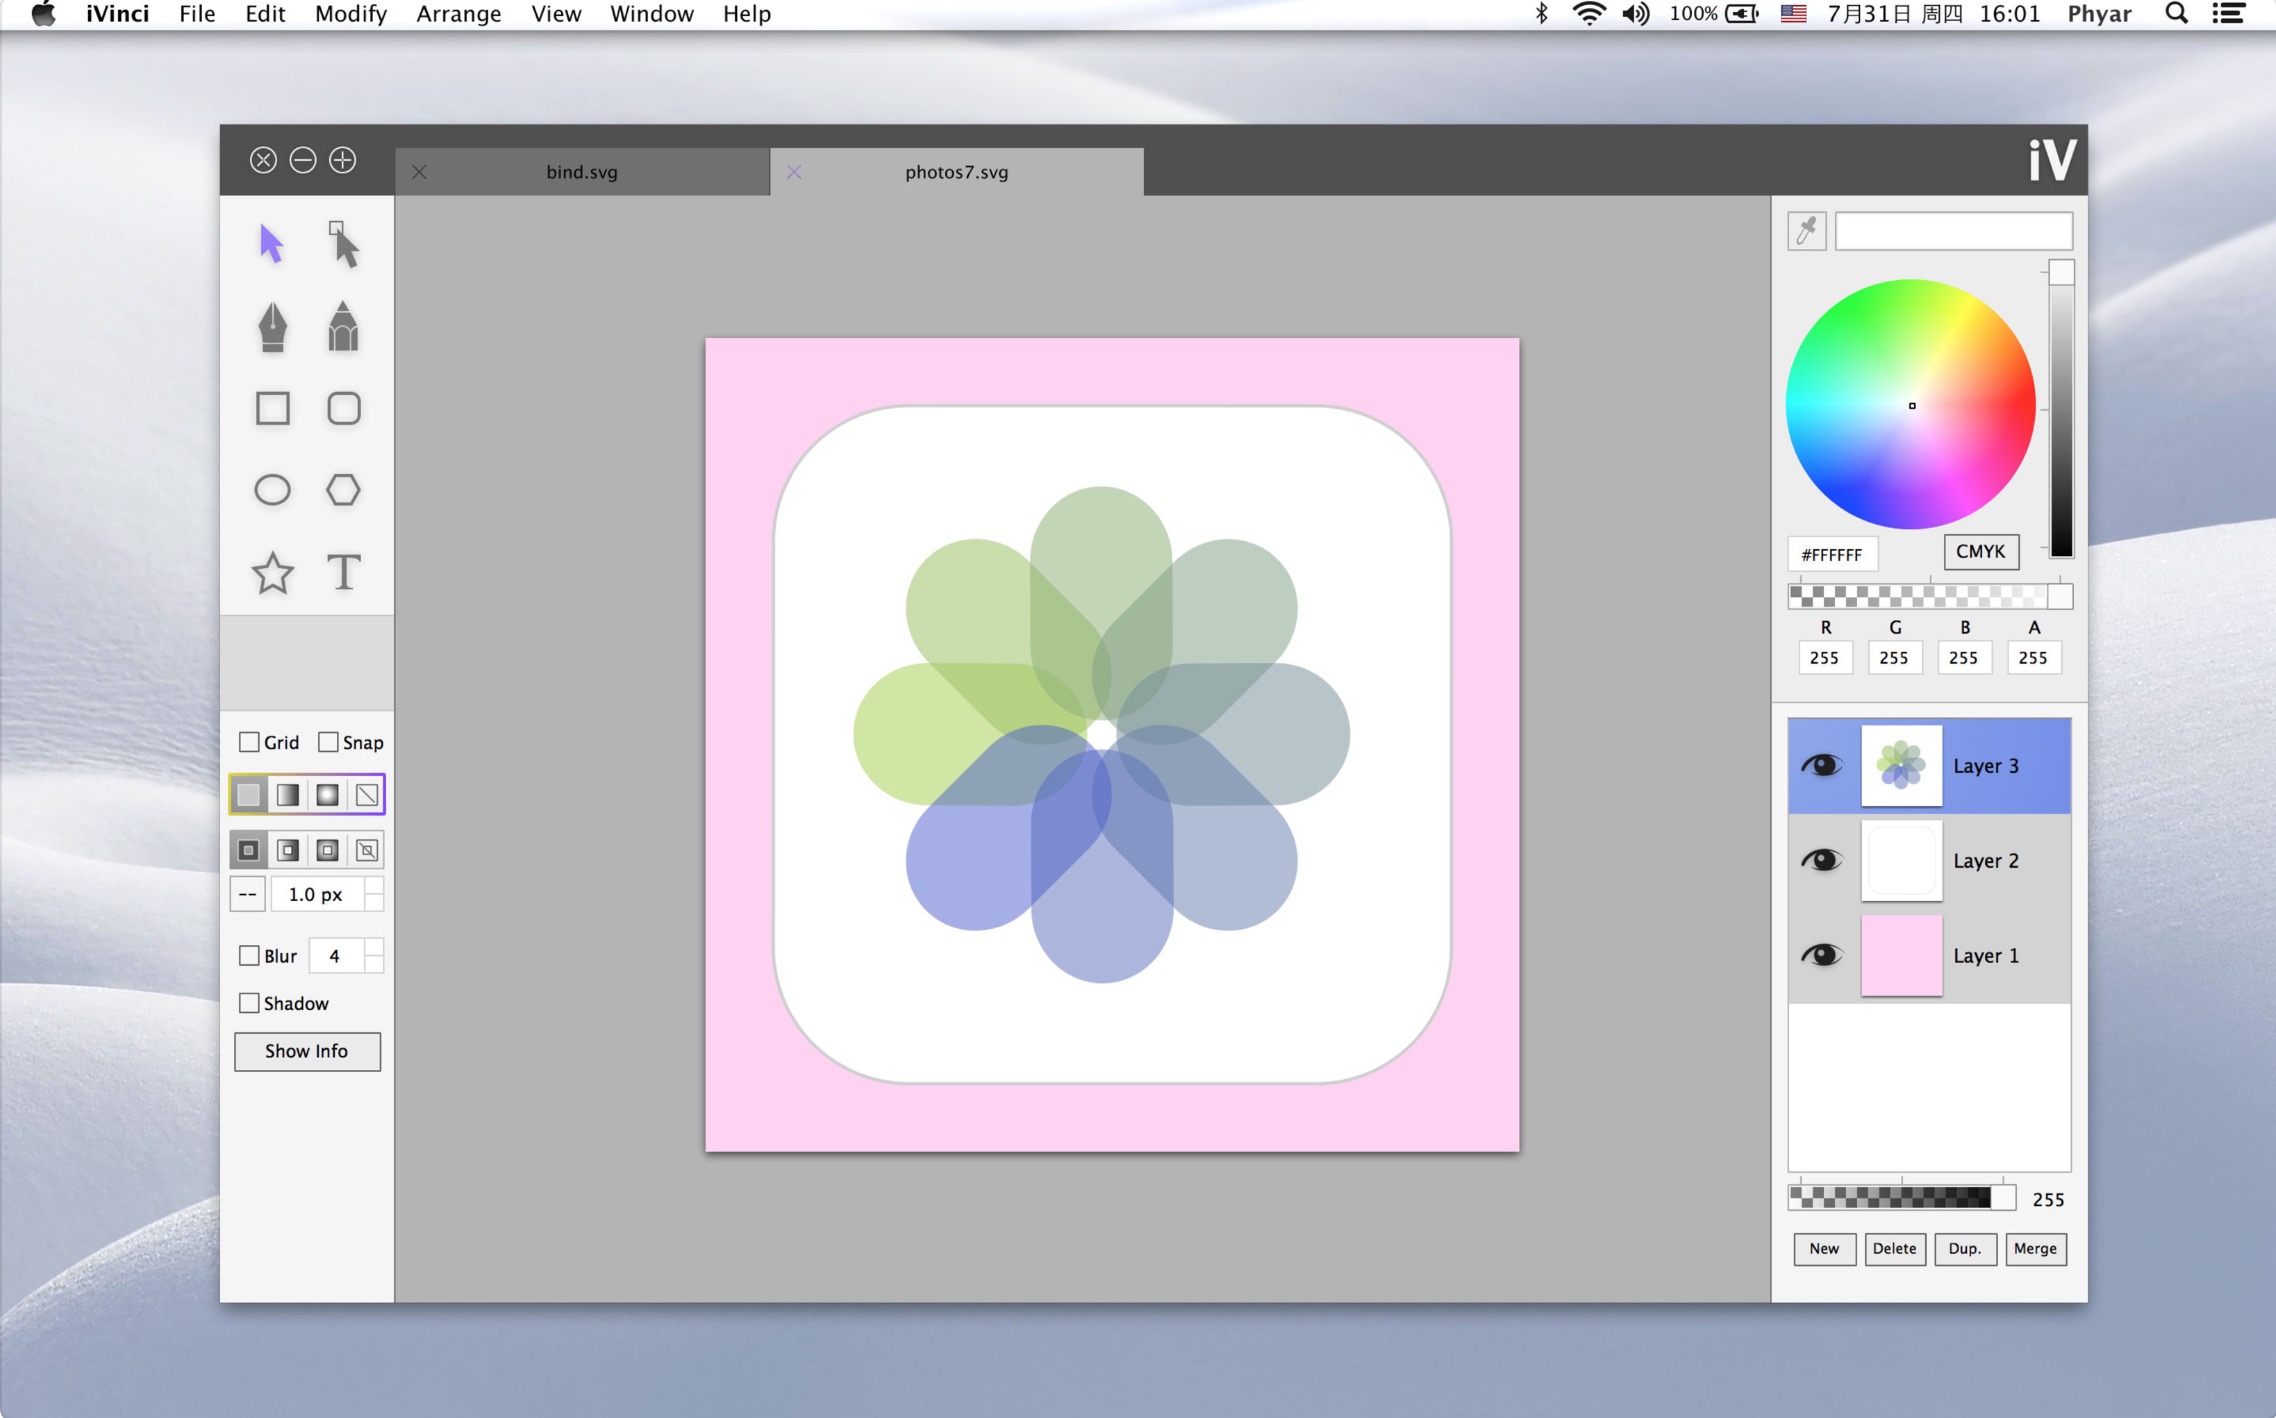The height and width of the screenshot is (1418, 2276).
Task: Select the Ellipse tool
Action: point(272,490)
